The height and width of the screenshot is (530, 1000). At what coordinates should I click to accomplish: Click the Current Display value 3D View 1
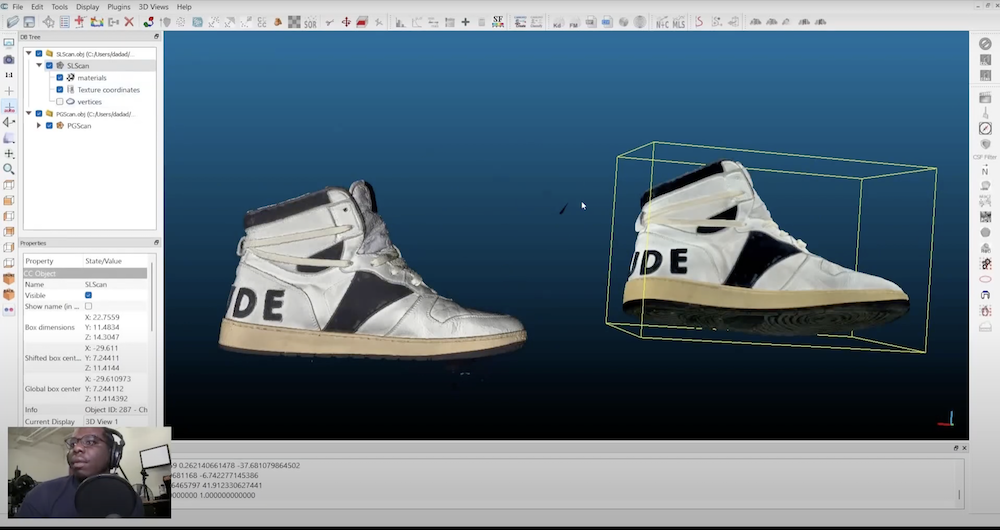coord(101,422)
